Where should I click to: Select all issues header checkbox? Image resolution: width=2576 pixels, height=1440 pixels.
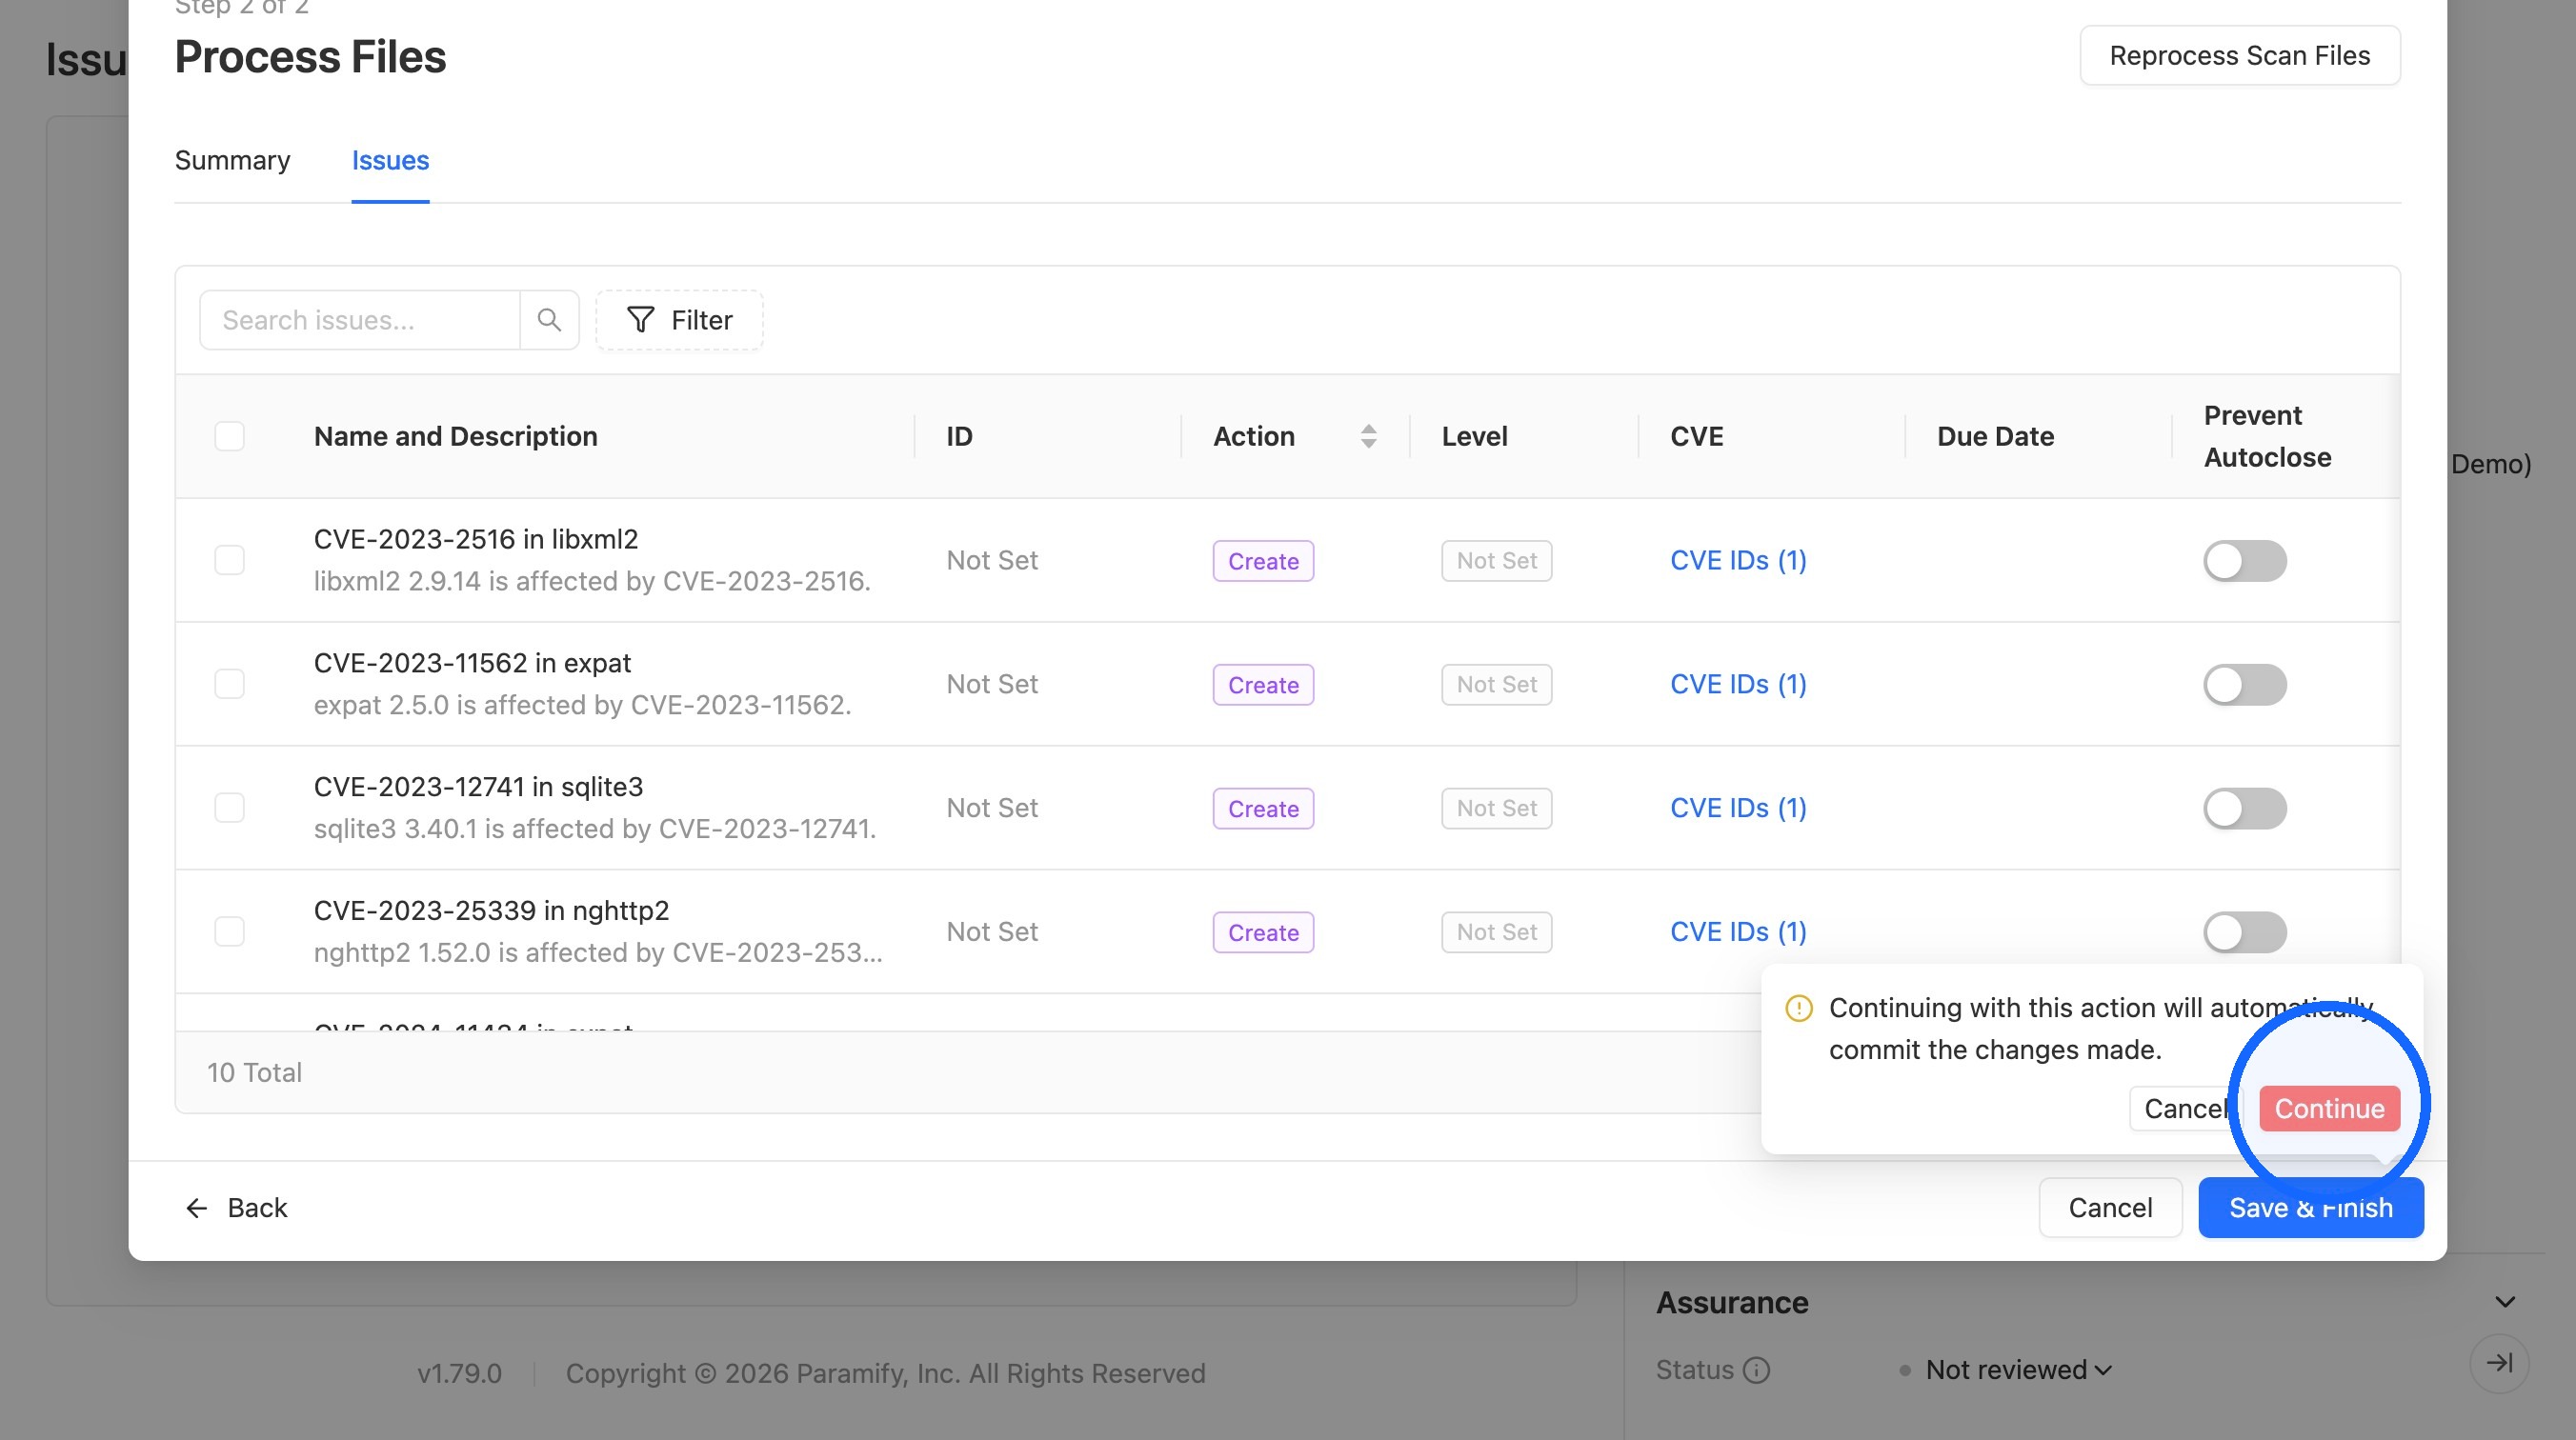pos(230,436)
